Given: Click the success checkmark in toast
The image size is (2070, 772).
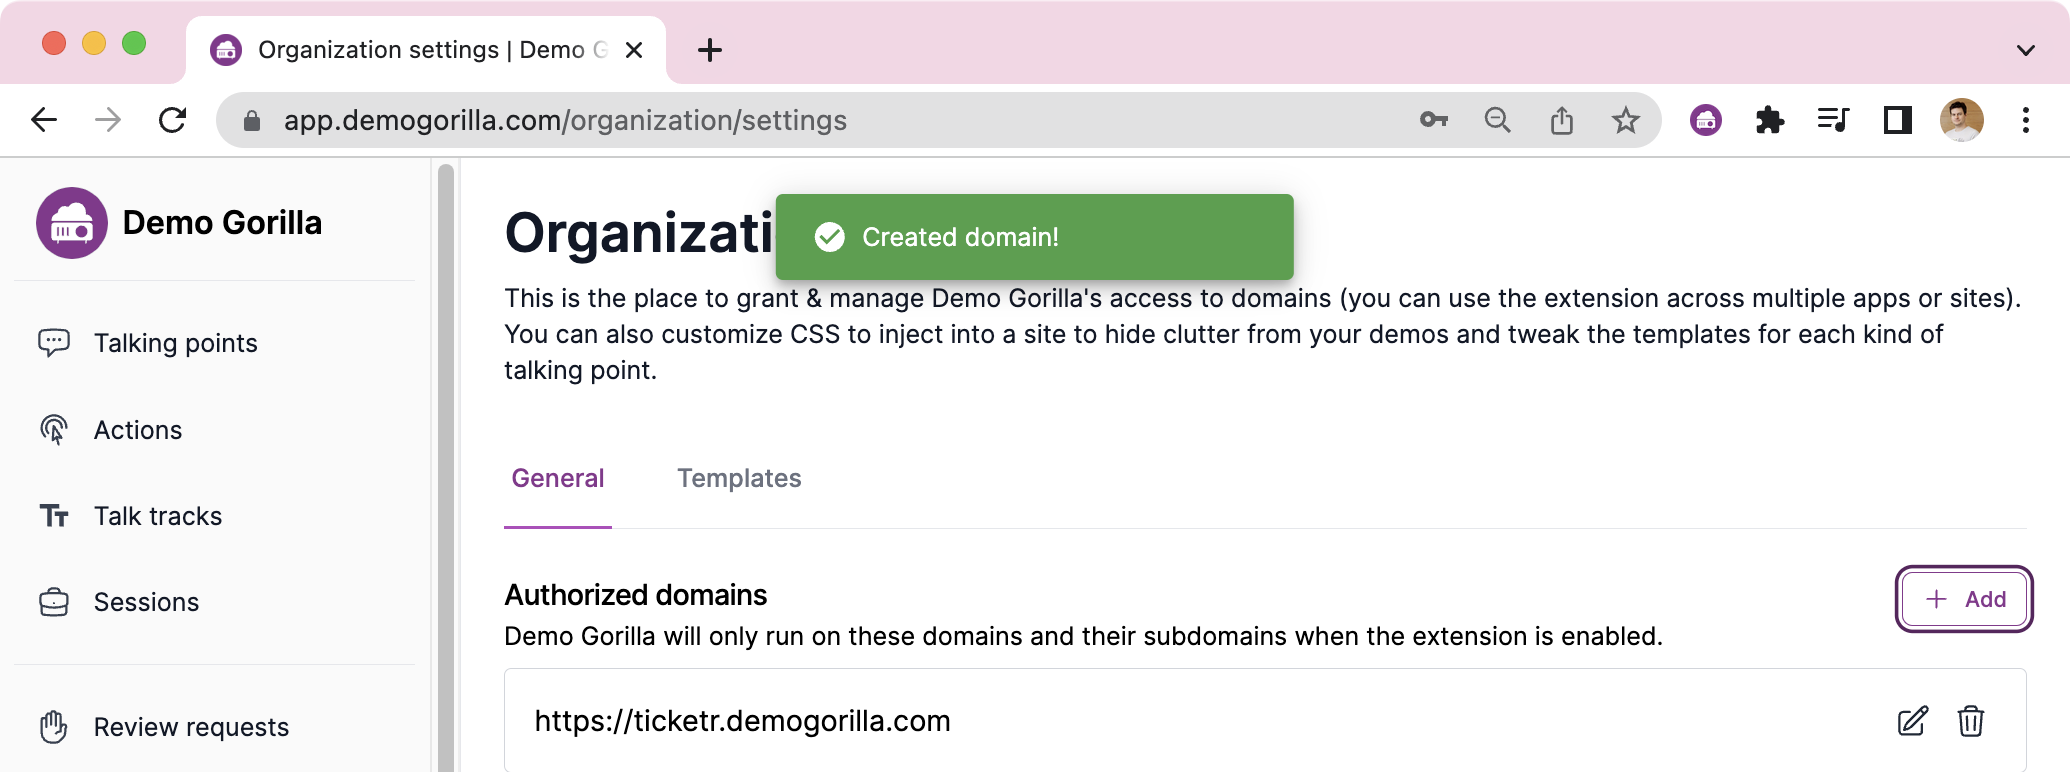Looking at the screenshot, I should pos(830,237).
